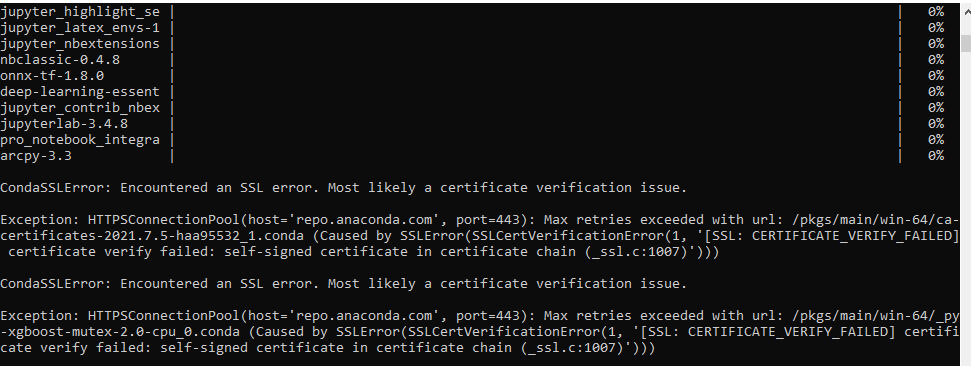Image resolution: width=971 pixels, height=366 pixels.
Task: Click the 0% value for jupyter_nbextensions
Action: click(x=936, y=44)
